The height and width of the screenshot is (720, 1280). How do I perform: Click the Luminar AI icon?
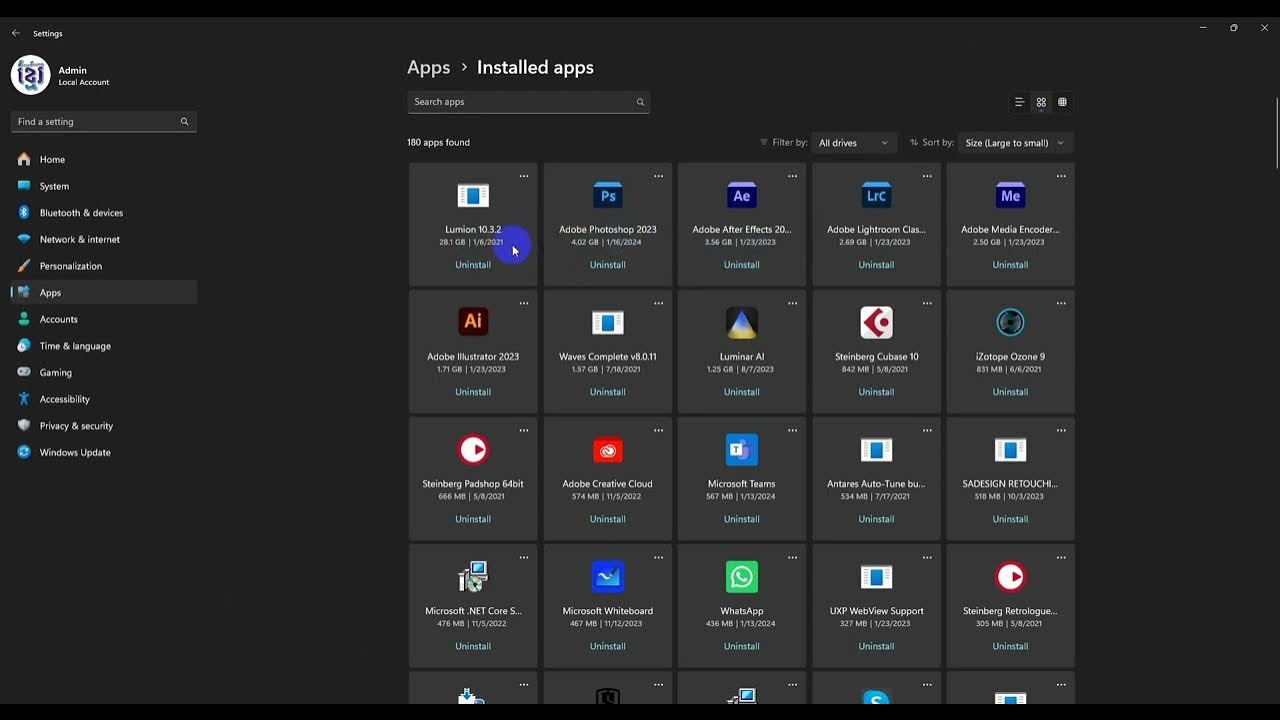[x=742, y=322]
